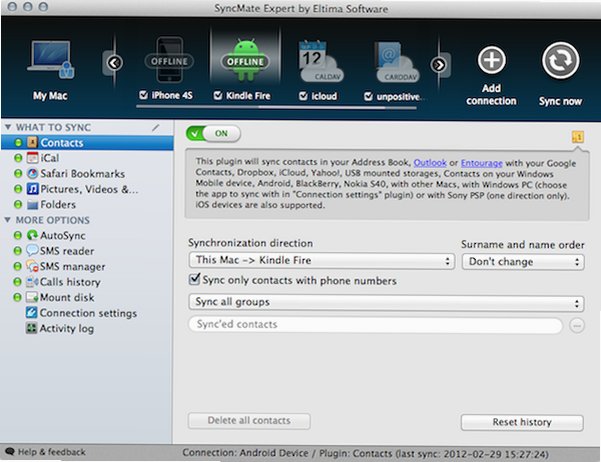Toggle the Contacts plugin ON switch

pos(213,133)
